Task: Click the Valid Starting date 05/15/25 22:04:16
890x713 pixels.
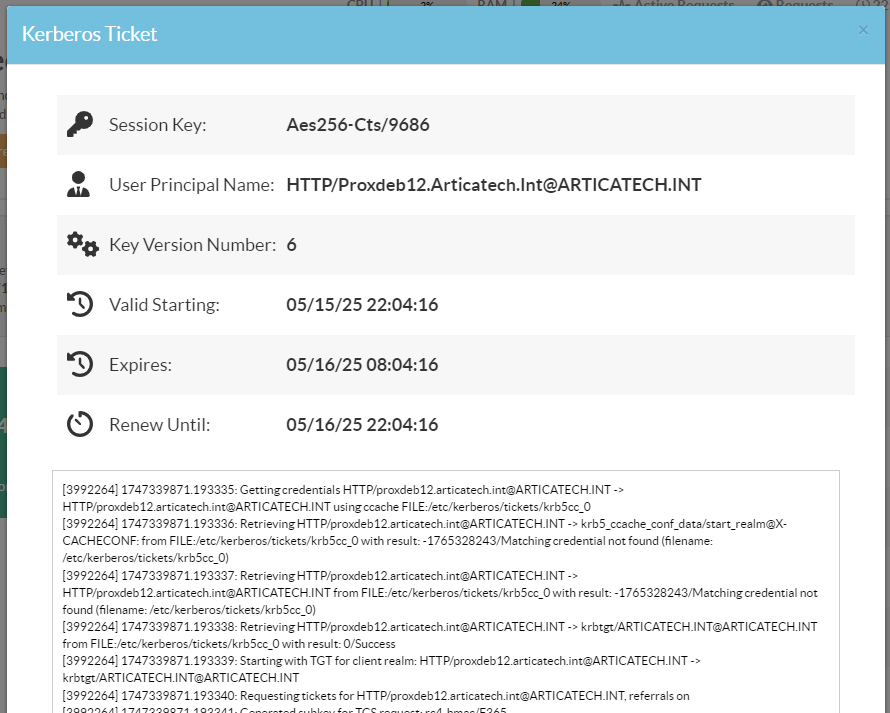Action: 361,305
